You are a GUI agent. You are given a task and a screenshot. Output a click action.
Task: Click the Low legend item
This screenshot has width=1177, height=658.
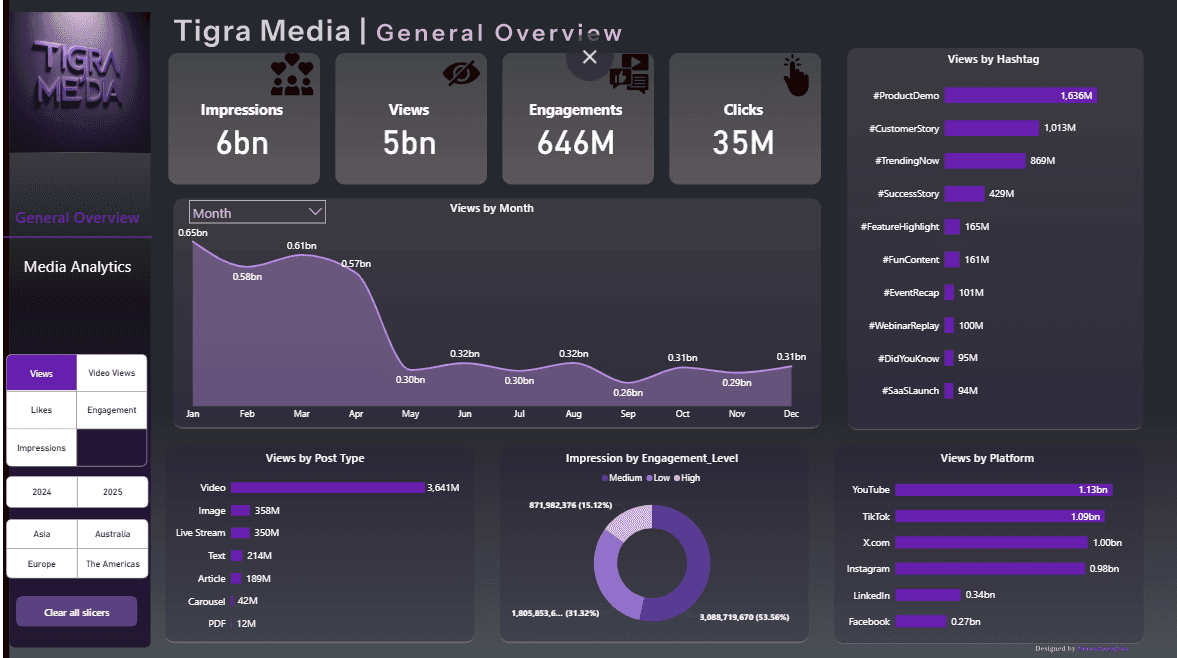point(658,478)
